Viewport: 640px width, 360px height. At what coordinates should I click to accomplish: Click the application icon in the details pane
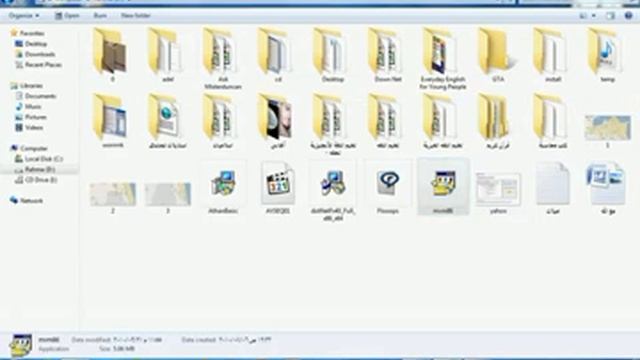point(21,345)
